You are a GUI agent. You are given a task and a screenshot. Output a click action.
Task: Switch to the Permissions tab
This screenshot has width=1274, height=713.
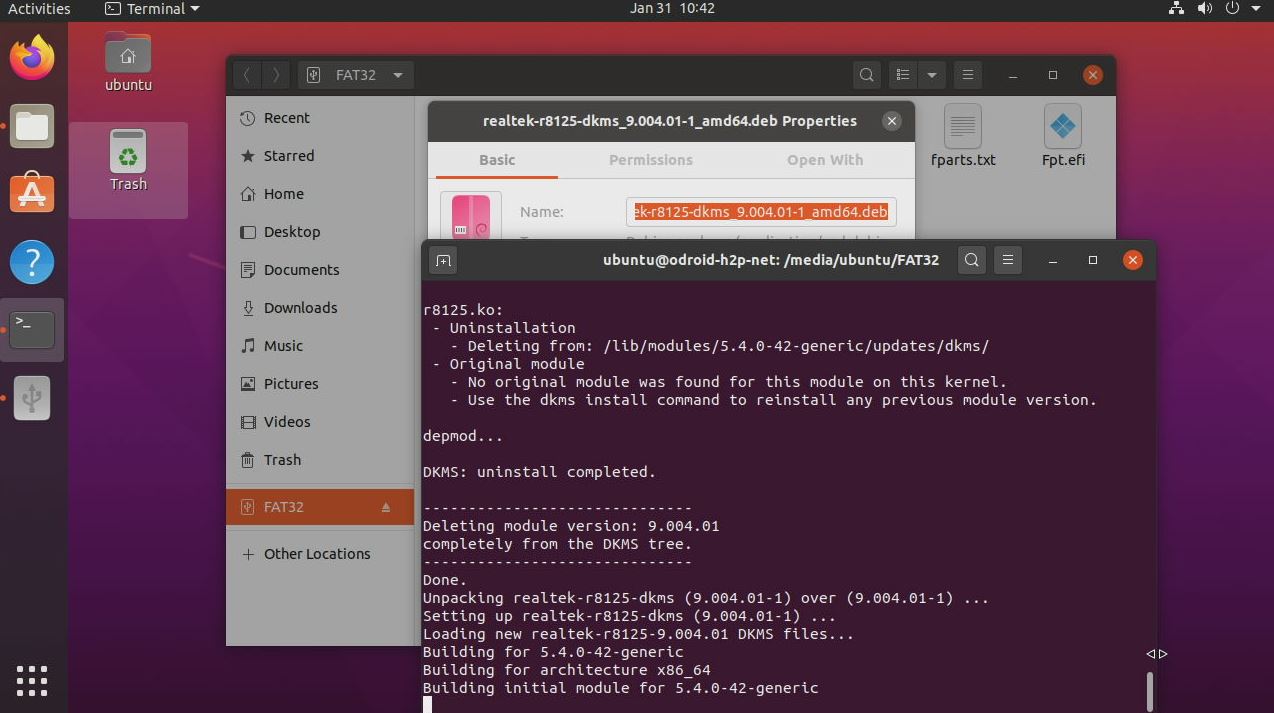650,160
